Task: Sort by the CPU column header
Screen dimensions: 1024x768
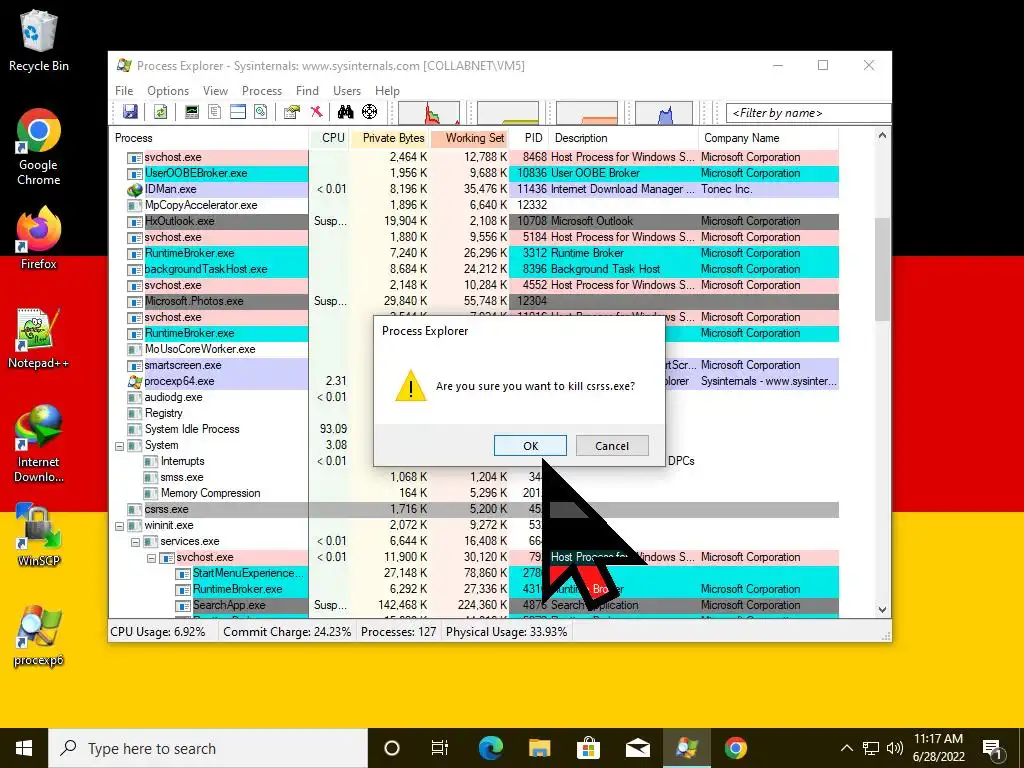Action: (x=330, y=138)
